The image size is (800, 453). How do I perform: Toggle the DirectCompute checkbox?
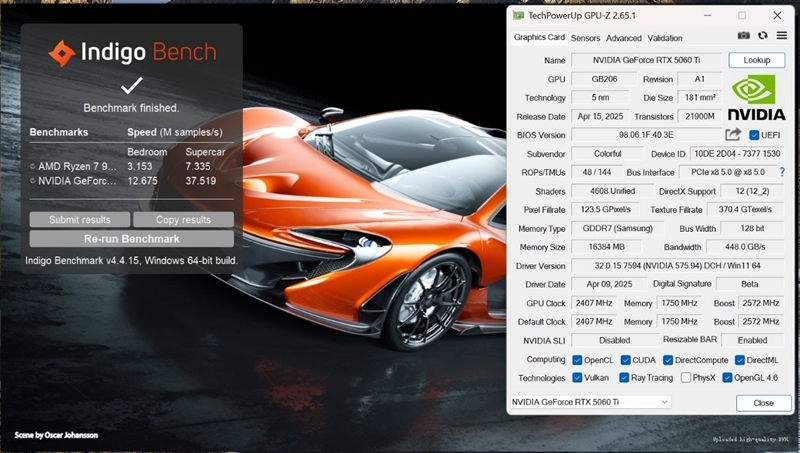[x=668, y=360]
